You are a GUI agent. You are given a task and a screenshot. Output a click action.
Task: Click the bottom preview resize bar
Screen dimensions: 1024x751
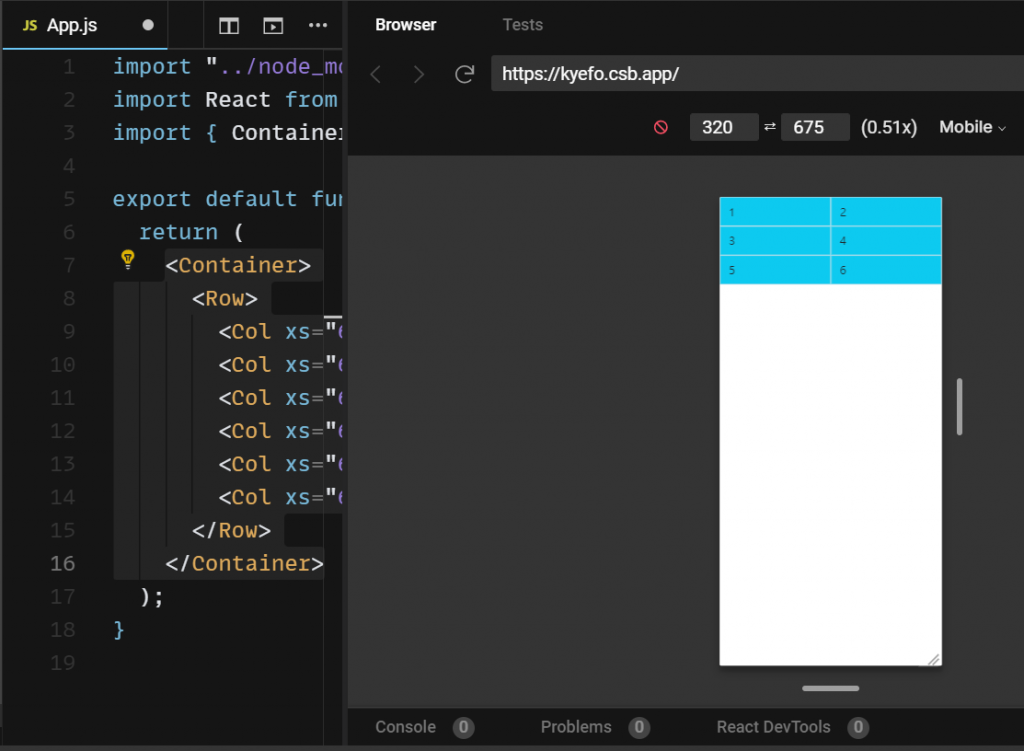[831, 688]
